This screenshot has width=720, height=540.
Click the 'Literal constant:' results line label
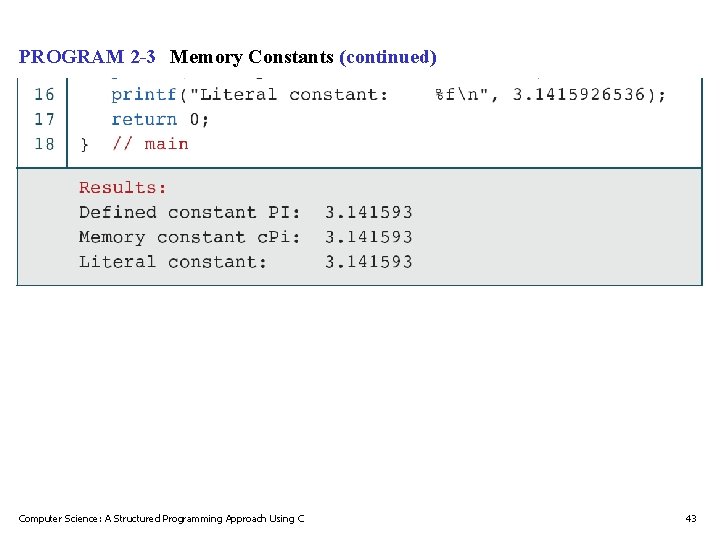173,262
